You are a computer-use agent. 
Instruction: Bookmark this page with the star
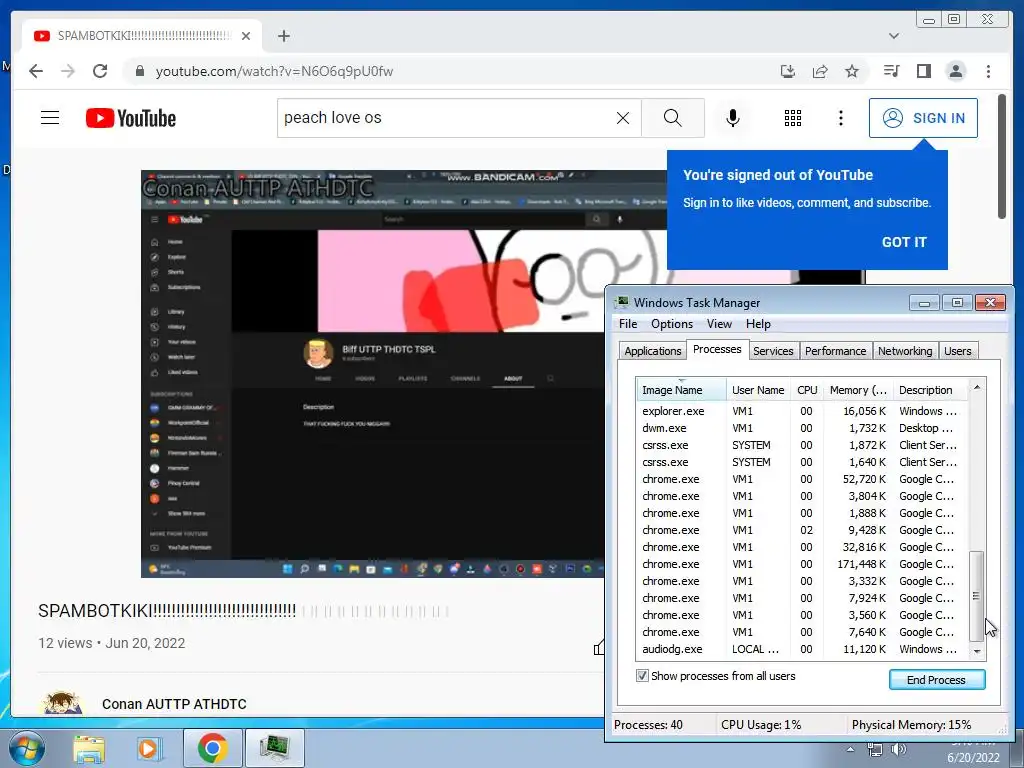click(x=852, y=71)
